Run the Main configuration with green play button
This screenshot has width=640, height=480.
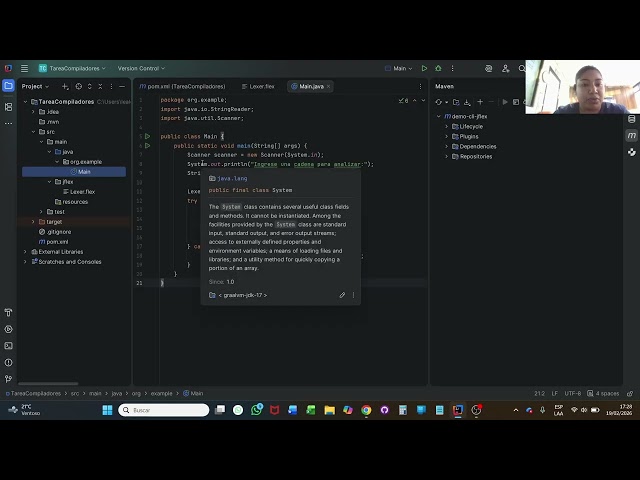(424, 68)
